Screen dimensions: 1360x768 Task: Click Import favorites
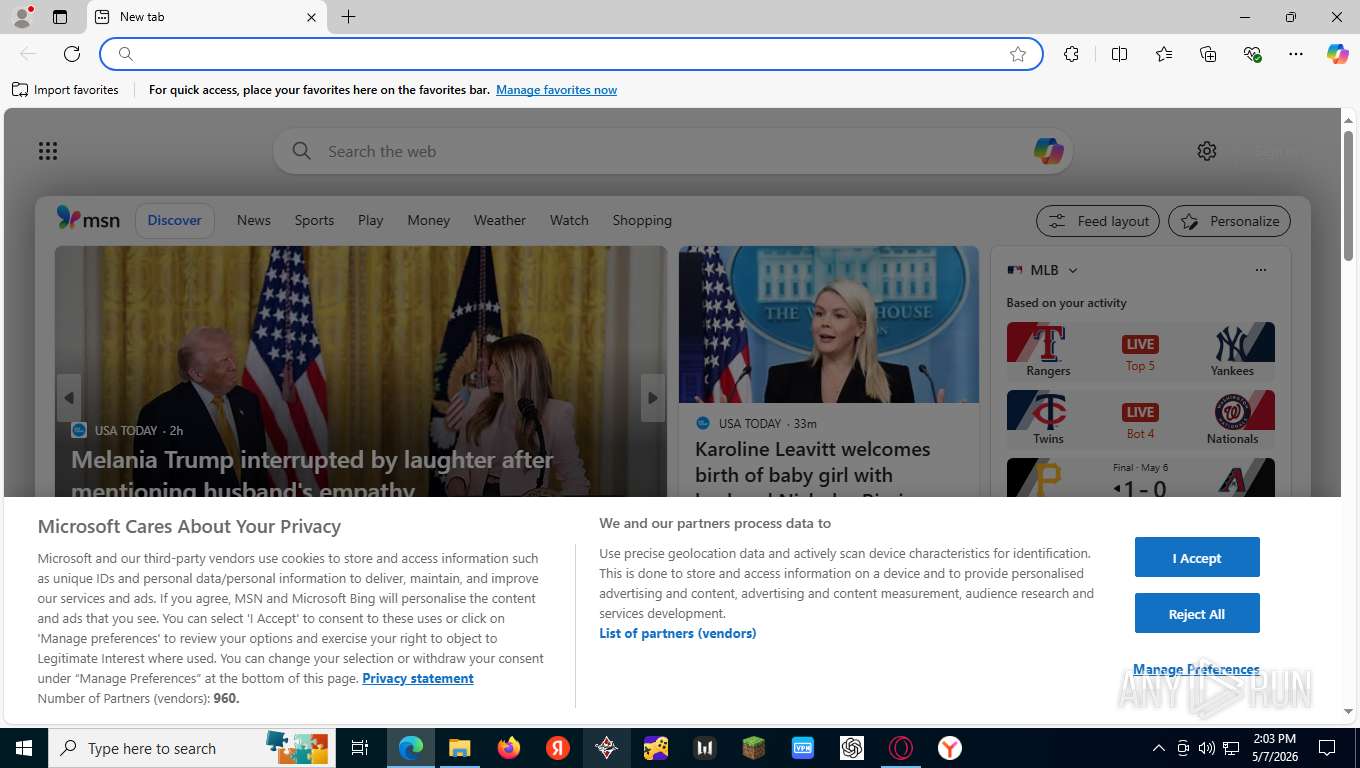(65, 90)
